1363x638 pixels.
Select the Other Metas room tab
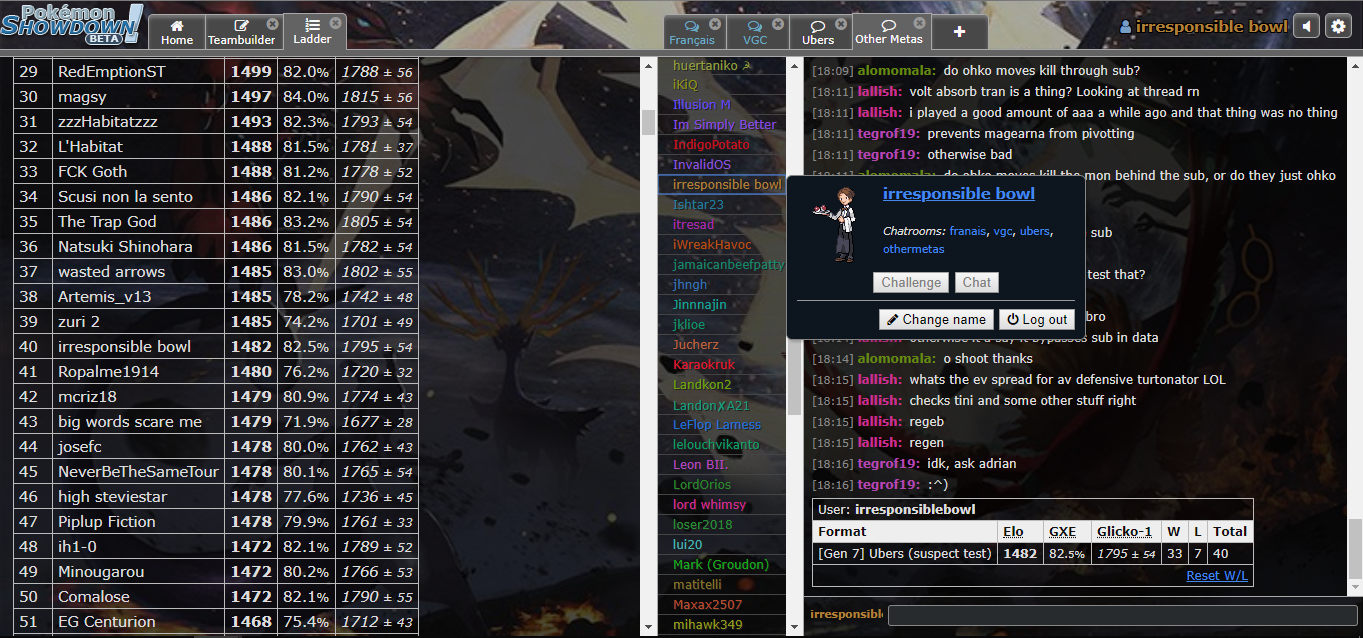click(x=889, y=31)
